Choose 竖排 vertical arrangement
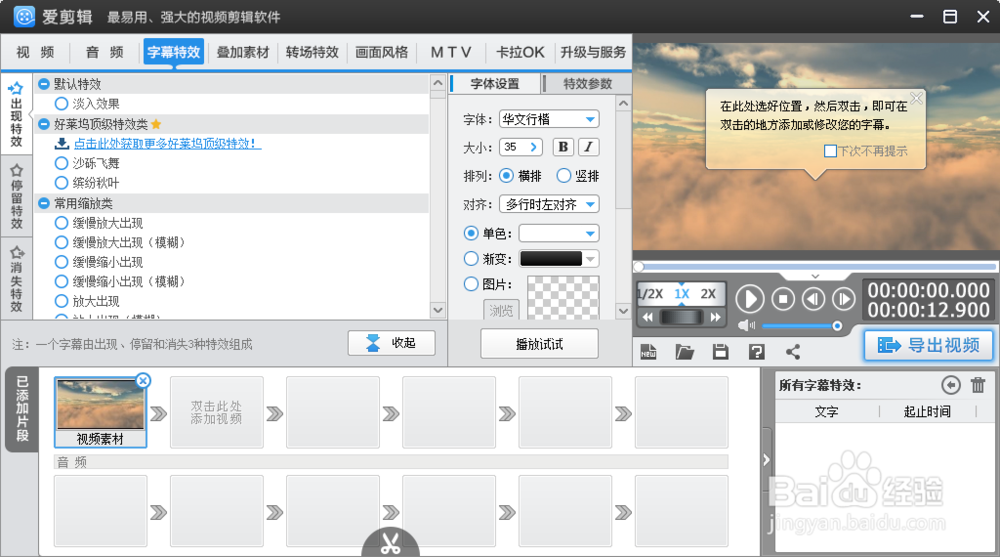Screen dimensions: 1000x557 [564, 175]
